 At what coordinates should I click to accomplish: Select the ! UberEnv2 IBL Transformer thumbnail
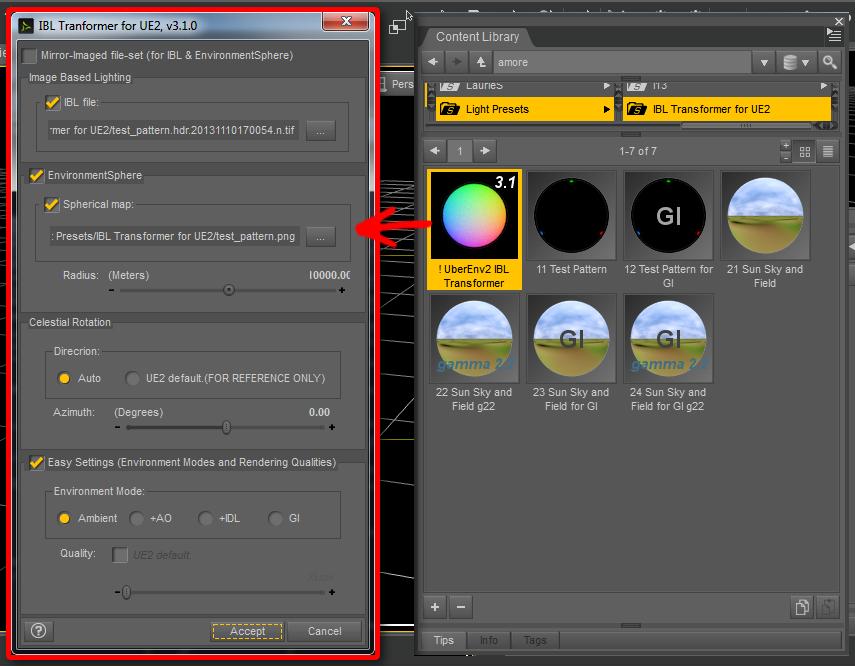point(474,229)
